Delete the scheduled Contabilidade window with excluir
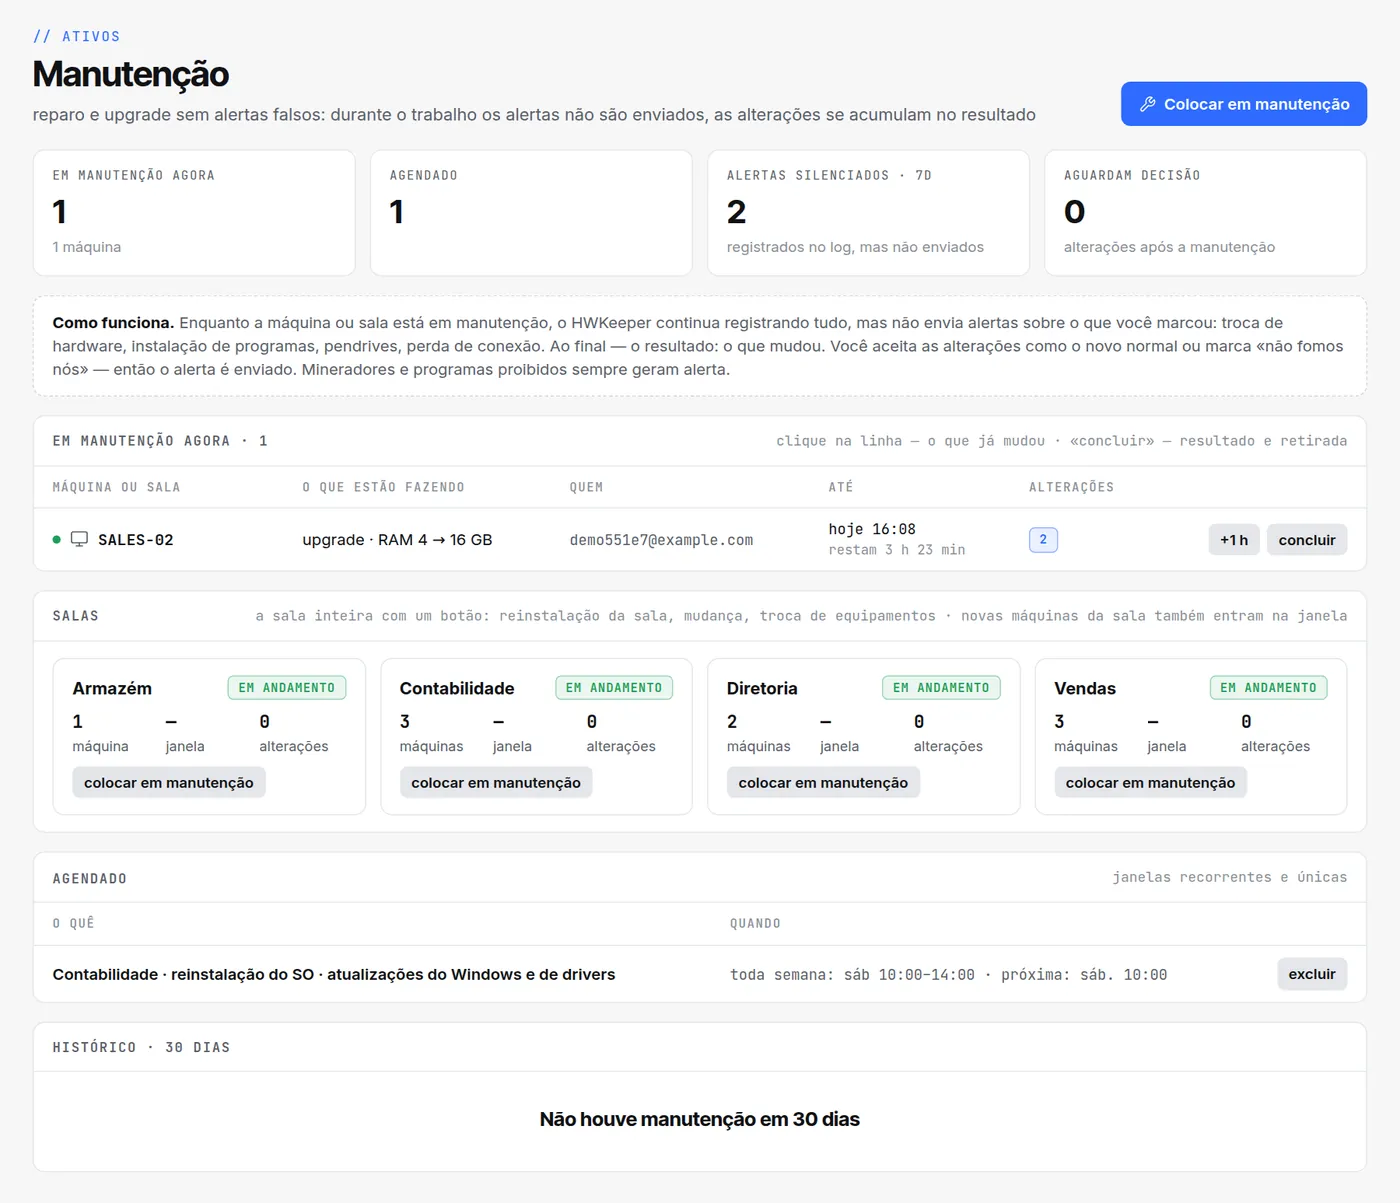1400x1203 pixels. tap(1312, 974)
